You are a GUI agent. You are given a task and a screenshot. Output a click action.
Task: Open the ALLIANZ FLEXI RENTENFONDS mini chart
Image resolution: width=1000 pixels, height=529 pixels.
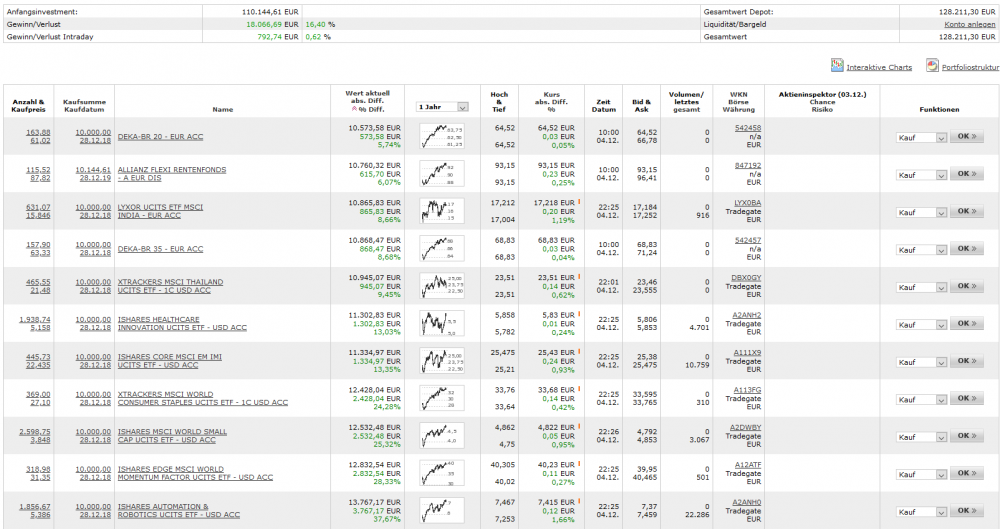pyautogui.click(x=442, y=174)
